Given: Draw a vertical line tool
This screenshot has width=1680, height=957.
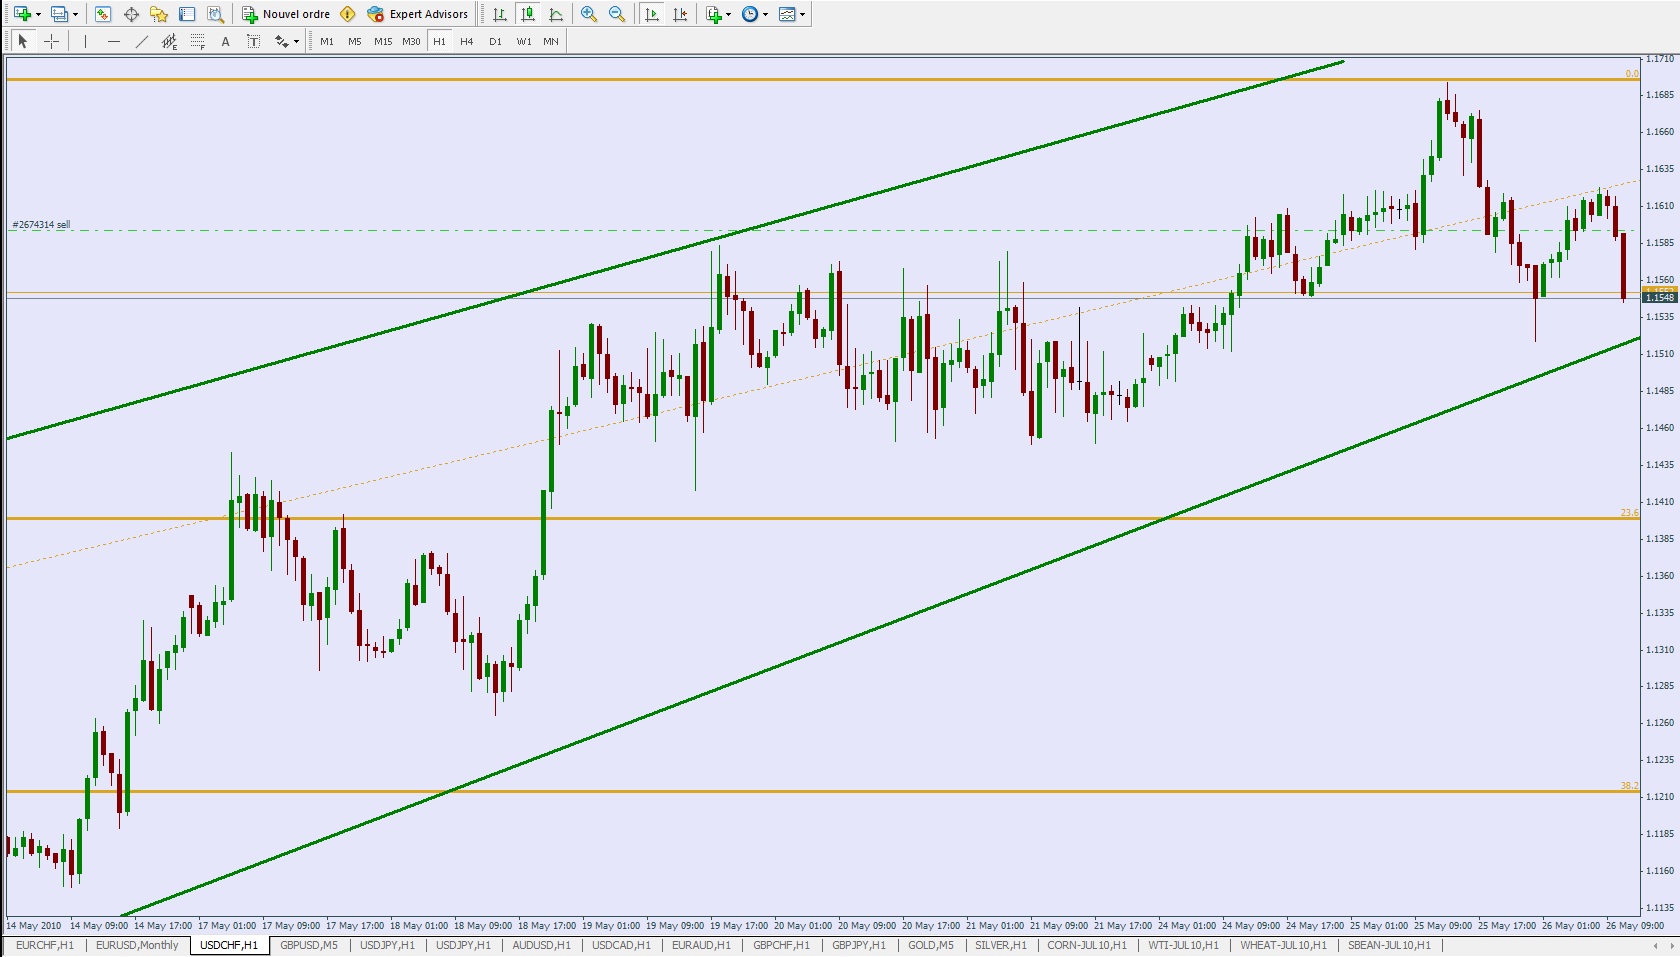Looking at the screenshot, I should pos(86,41).
